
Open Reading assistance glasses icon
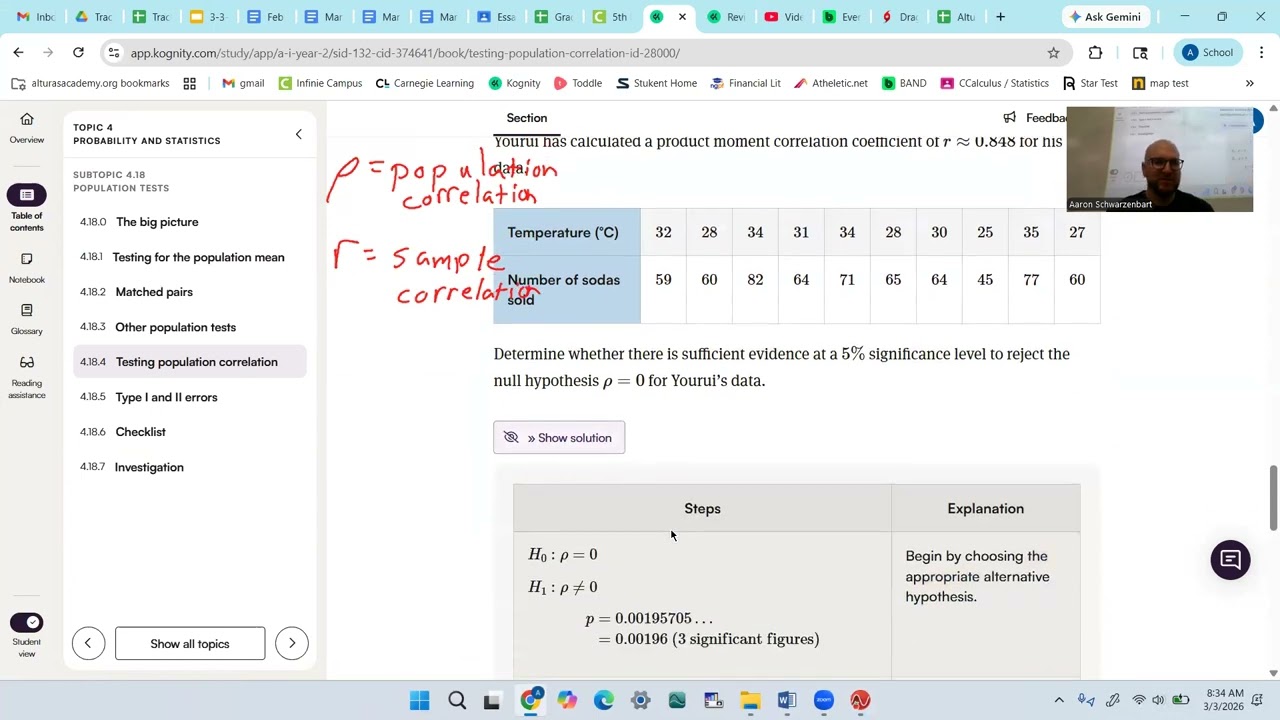[x=27, y=376]
